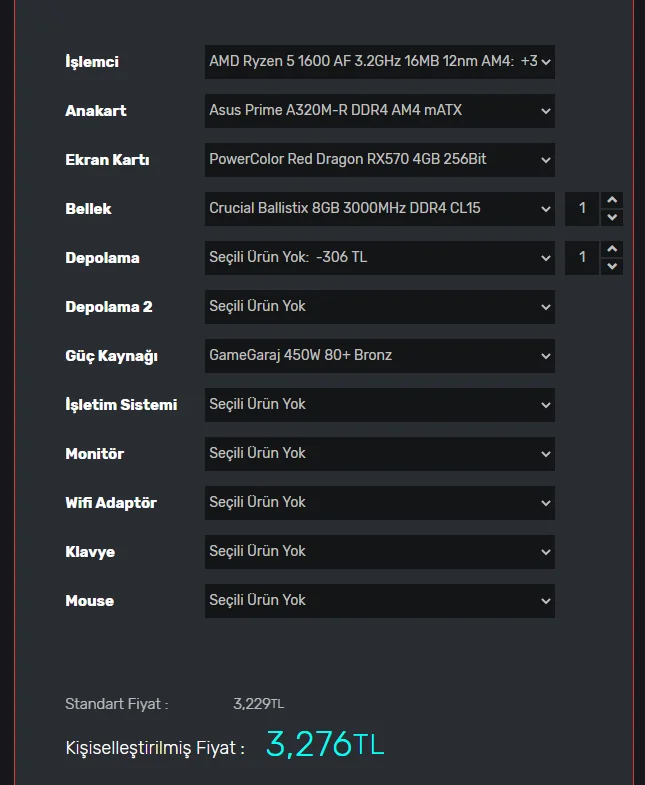Increase Bellek quantity with up arrow
Screen dimensions: 645x785
[613, 200]
